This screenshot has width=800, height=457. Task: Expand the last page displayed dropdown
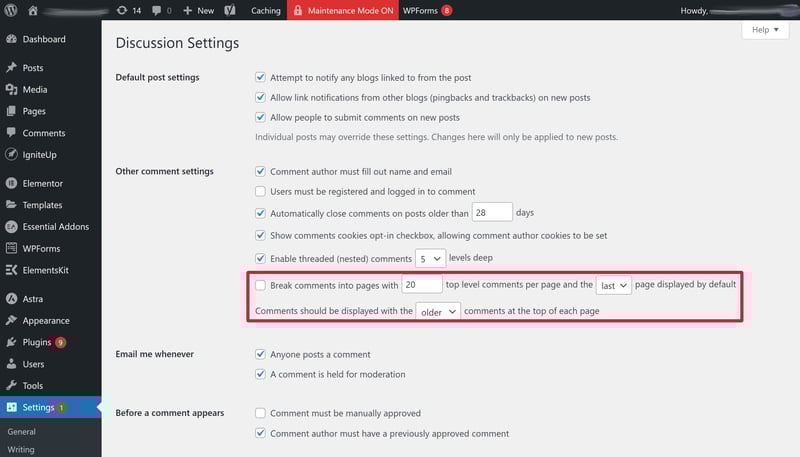(x=614, y=285)
